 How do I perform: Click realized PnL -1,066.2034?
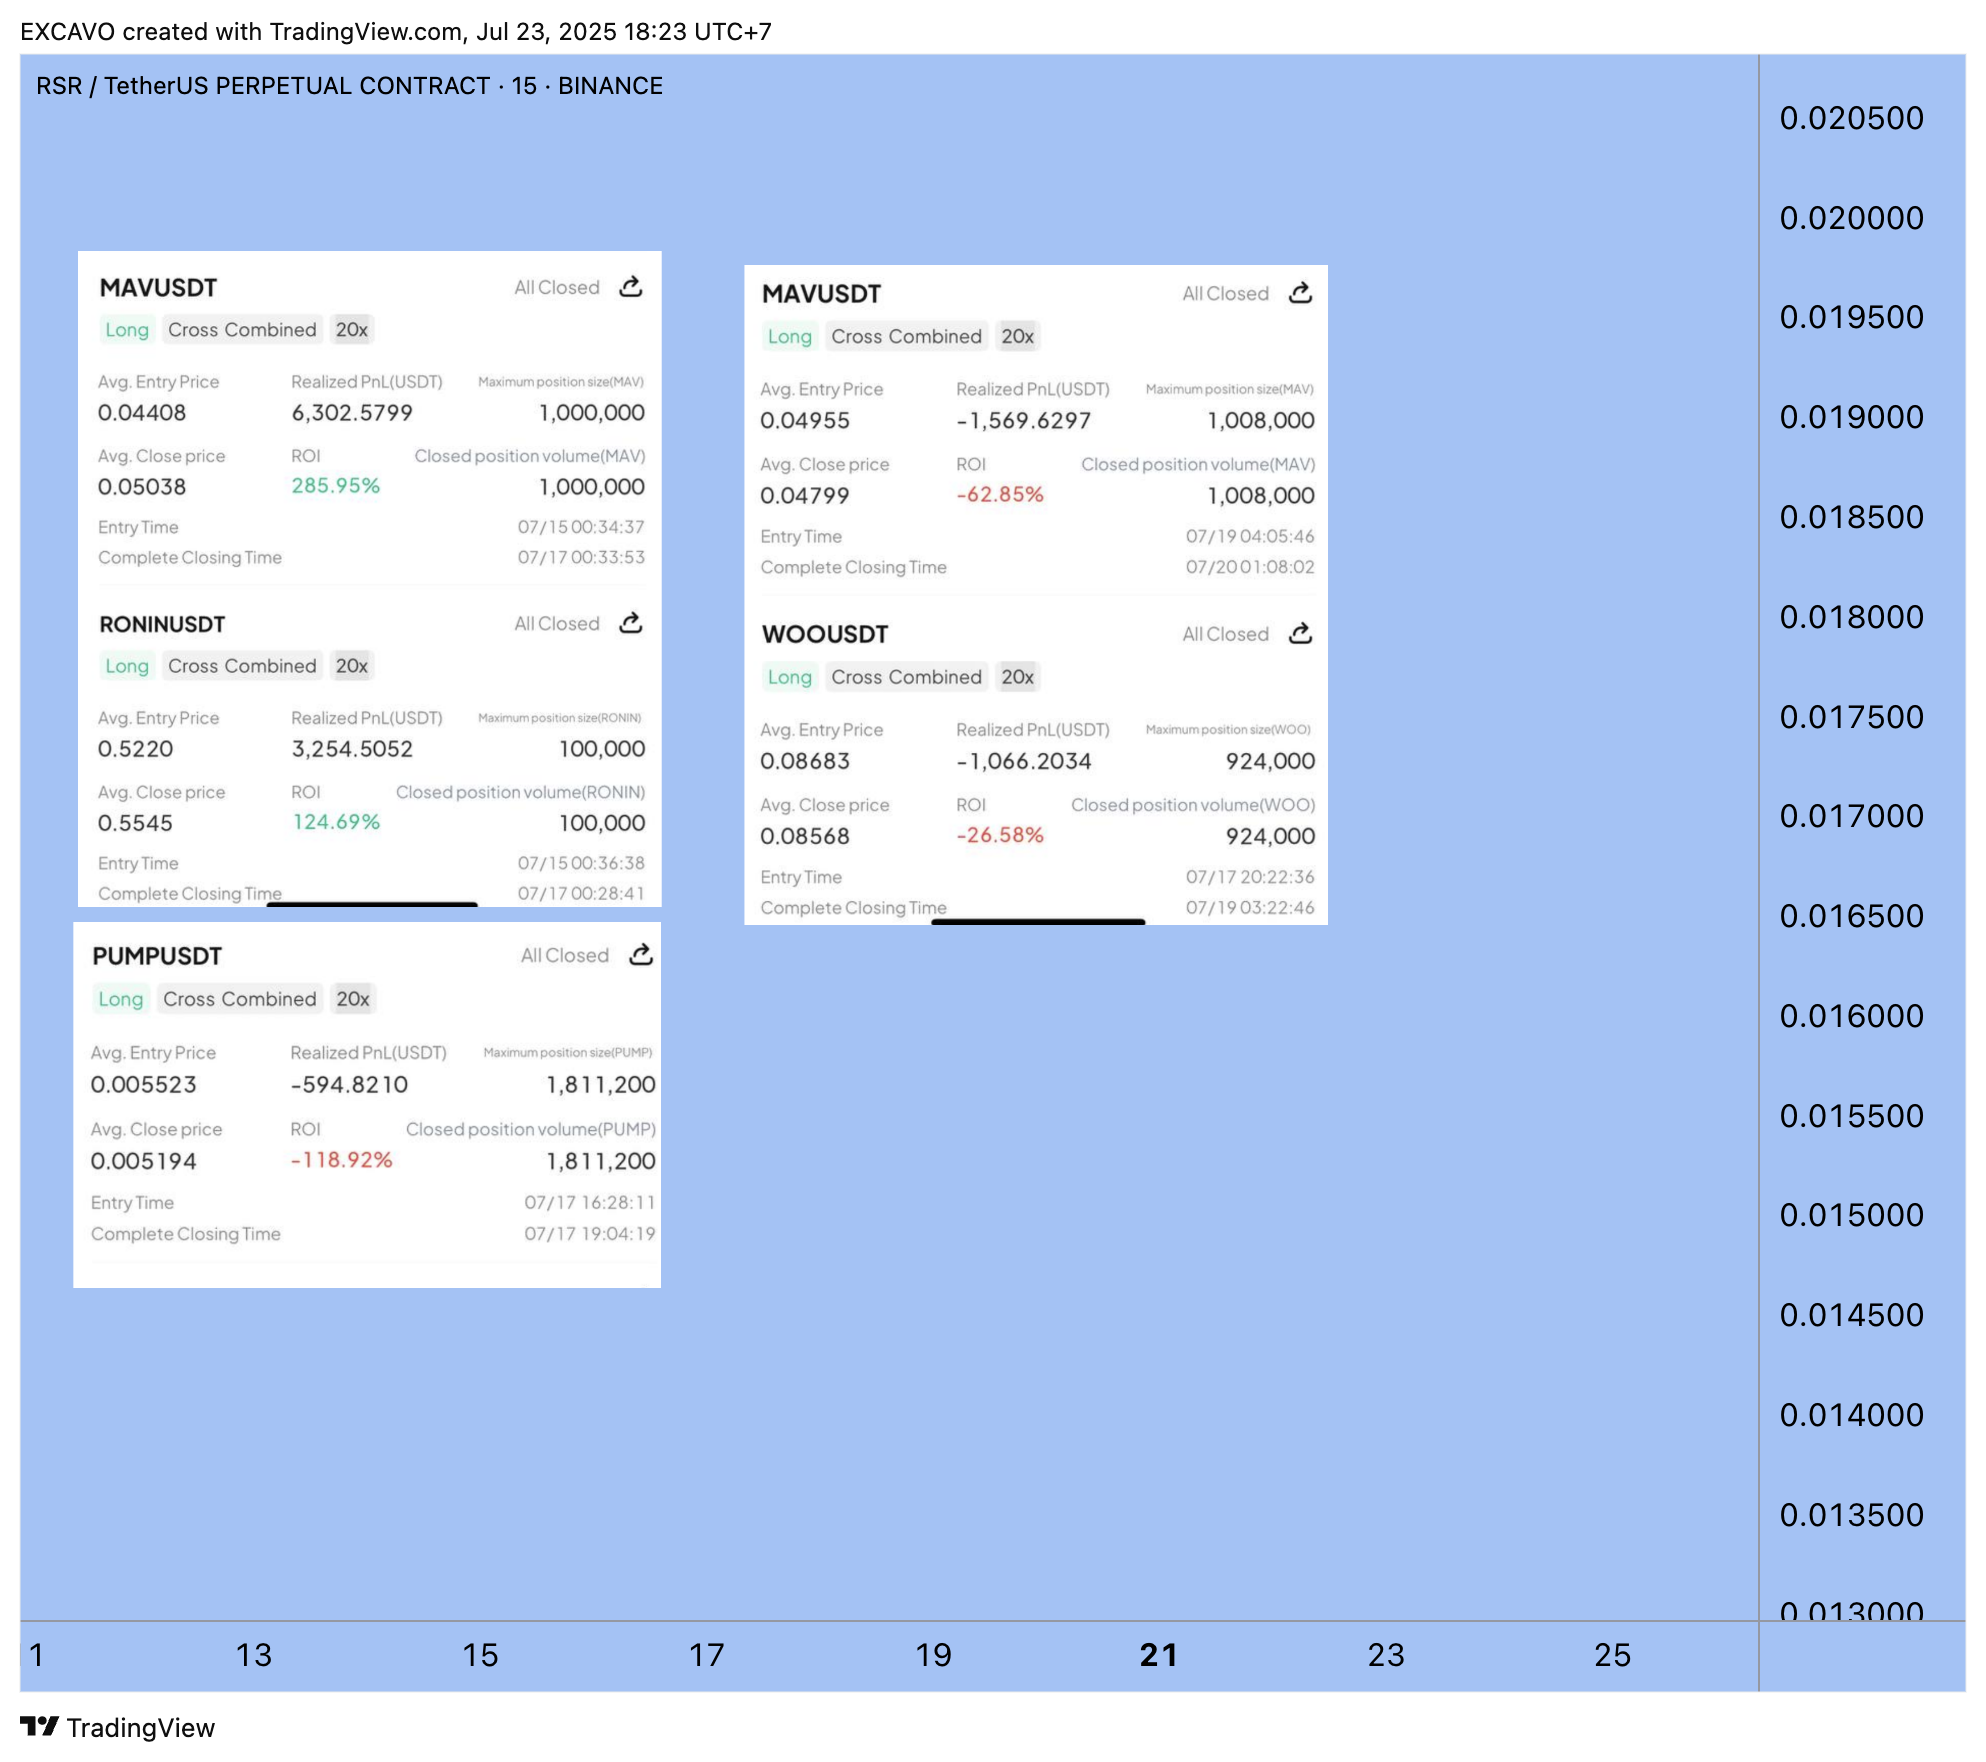1023,761
